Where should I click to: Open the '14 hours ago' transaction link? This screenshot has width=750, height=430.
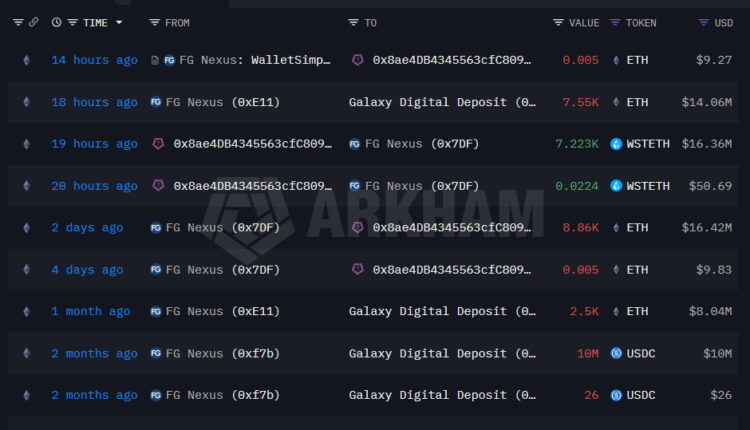[94, 60]
